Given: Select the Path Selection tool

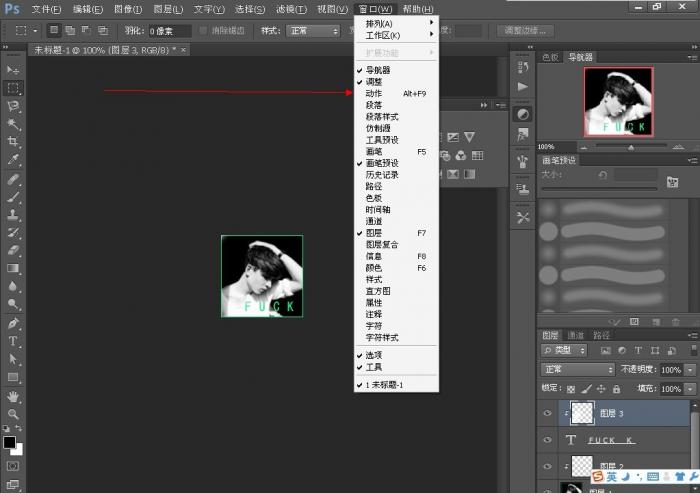Looking at the screenshot, I should (x=13, y=359).
